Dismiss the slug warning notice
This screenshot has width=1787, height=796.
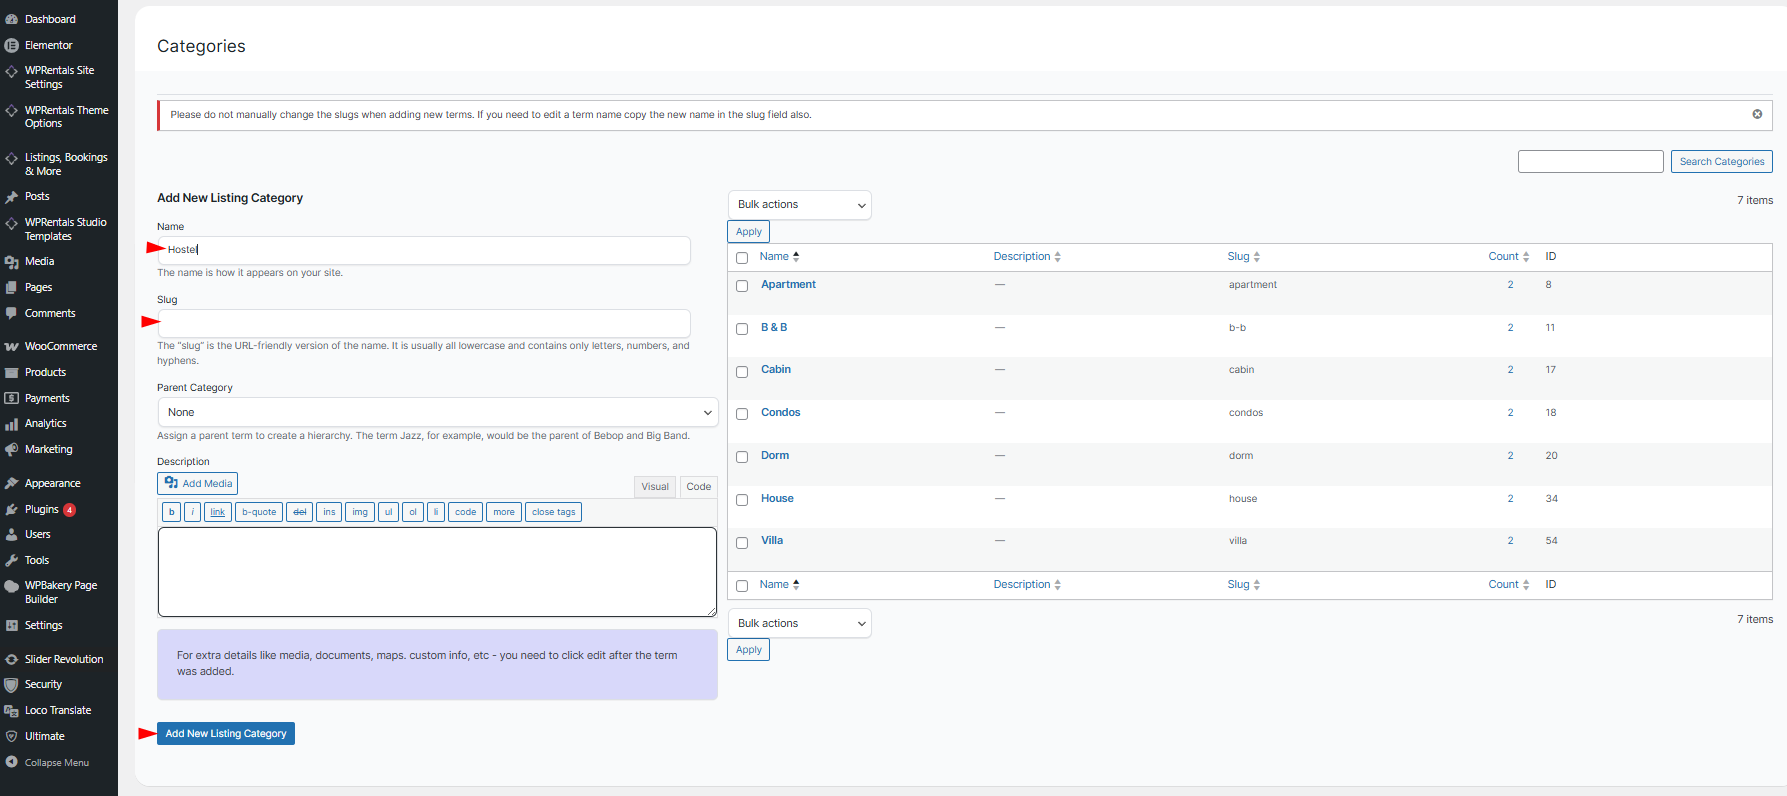1757,114
